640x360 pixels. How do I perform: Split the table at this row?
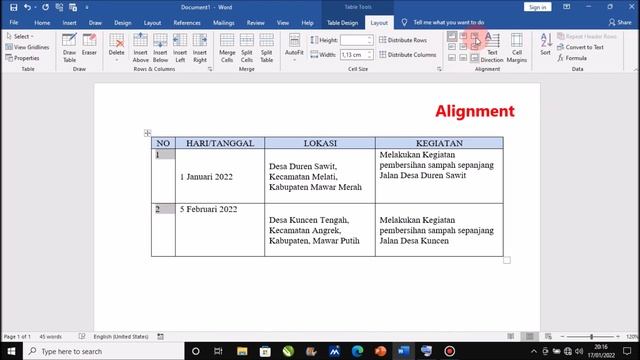pyautogui.click(x=267, y=48)
